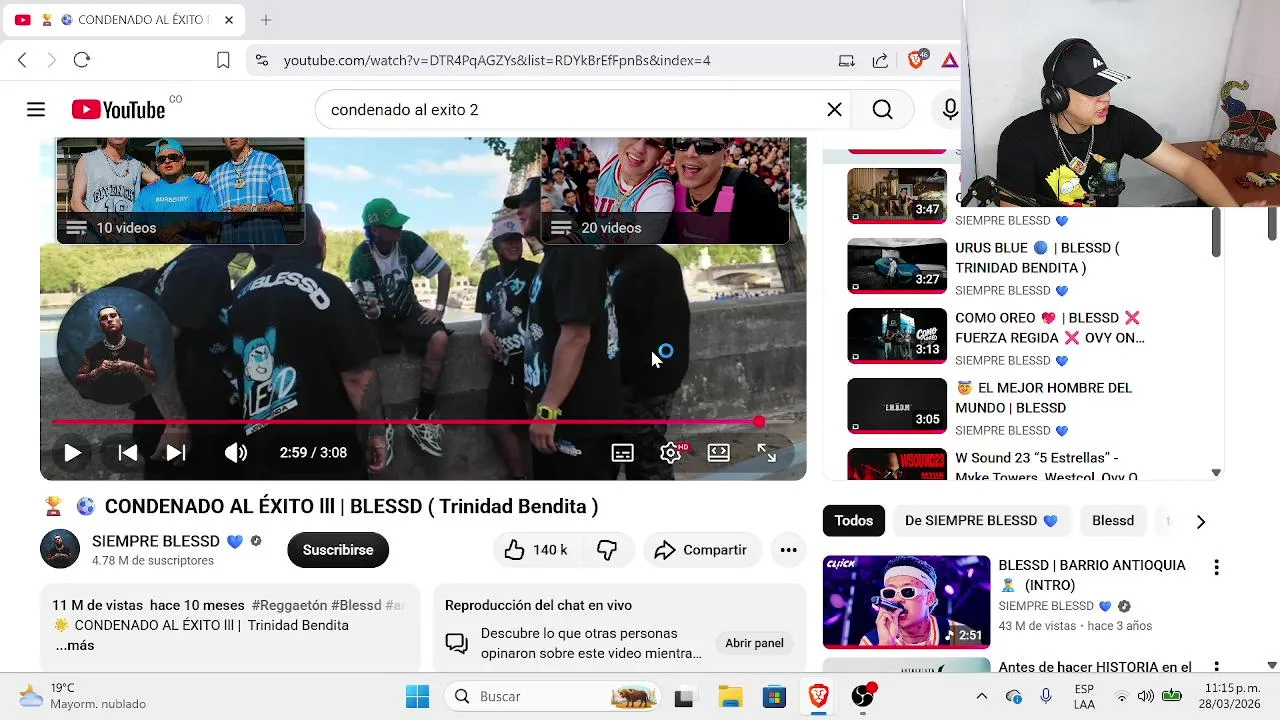Viewport: 1280px width, 720px height.
Task: Open the 20 videos end-screen playlist card
Action: pos(665,191)
